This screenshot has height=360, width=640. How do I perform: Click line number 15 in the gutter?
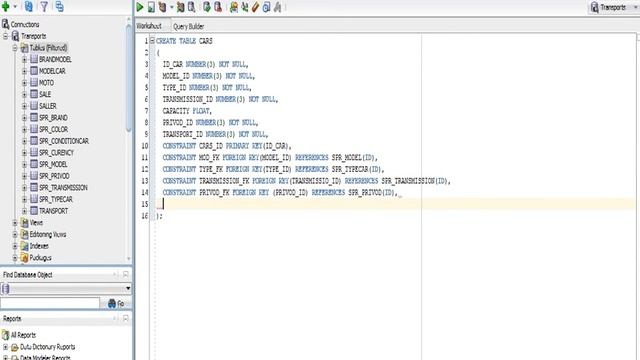pyautogui.click(x=144, y=204)
